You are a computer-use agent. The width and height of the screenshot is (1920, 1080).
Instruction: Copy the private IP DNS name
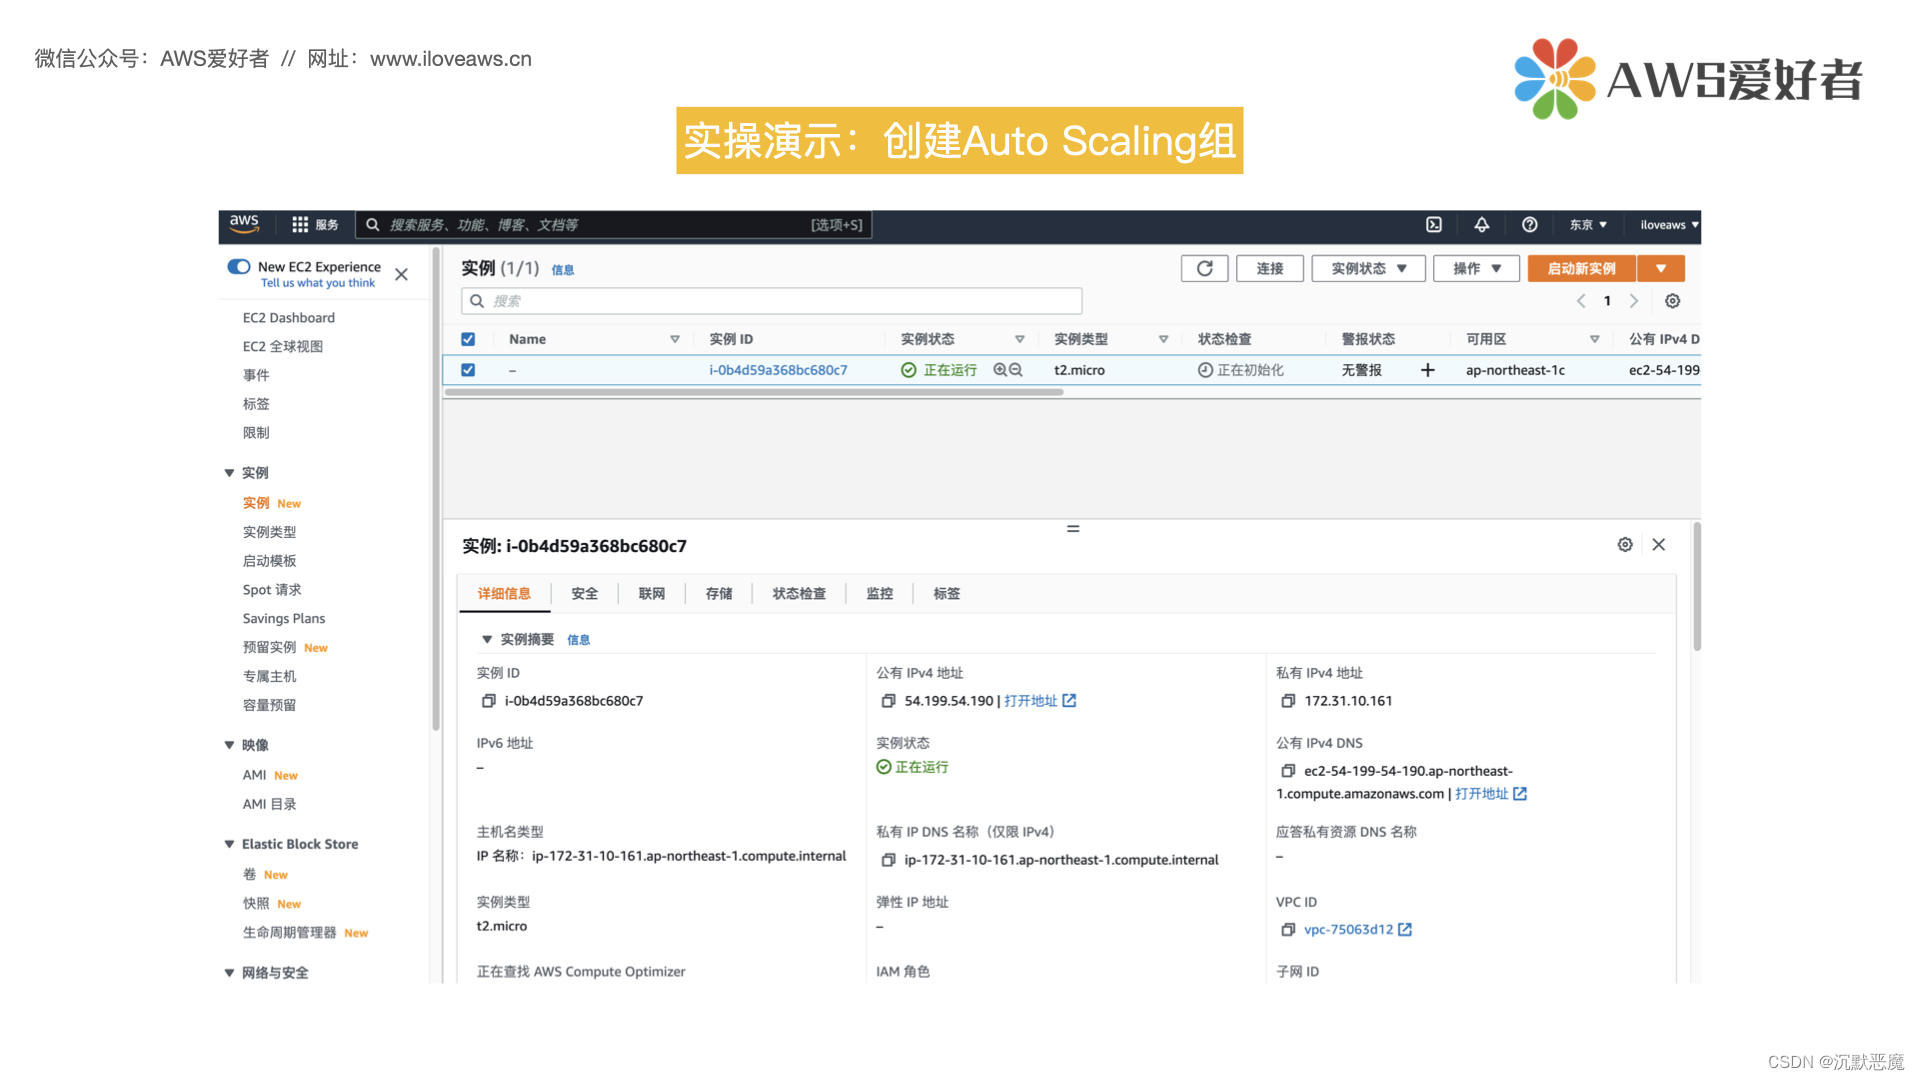point(888,860)
